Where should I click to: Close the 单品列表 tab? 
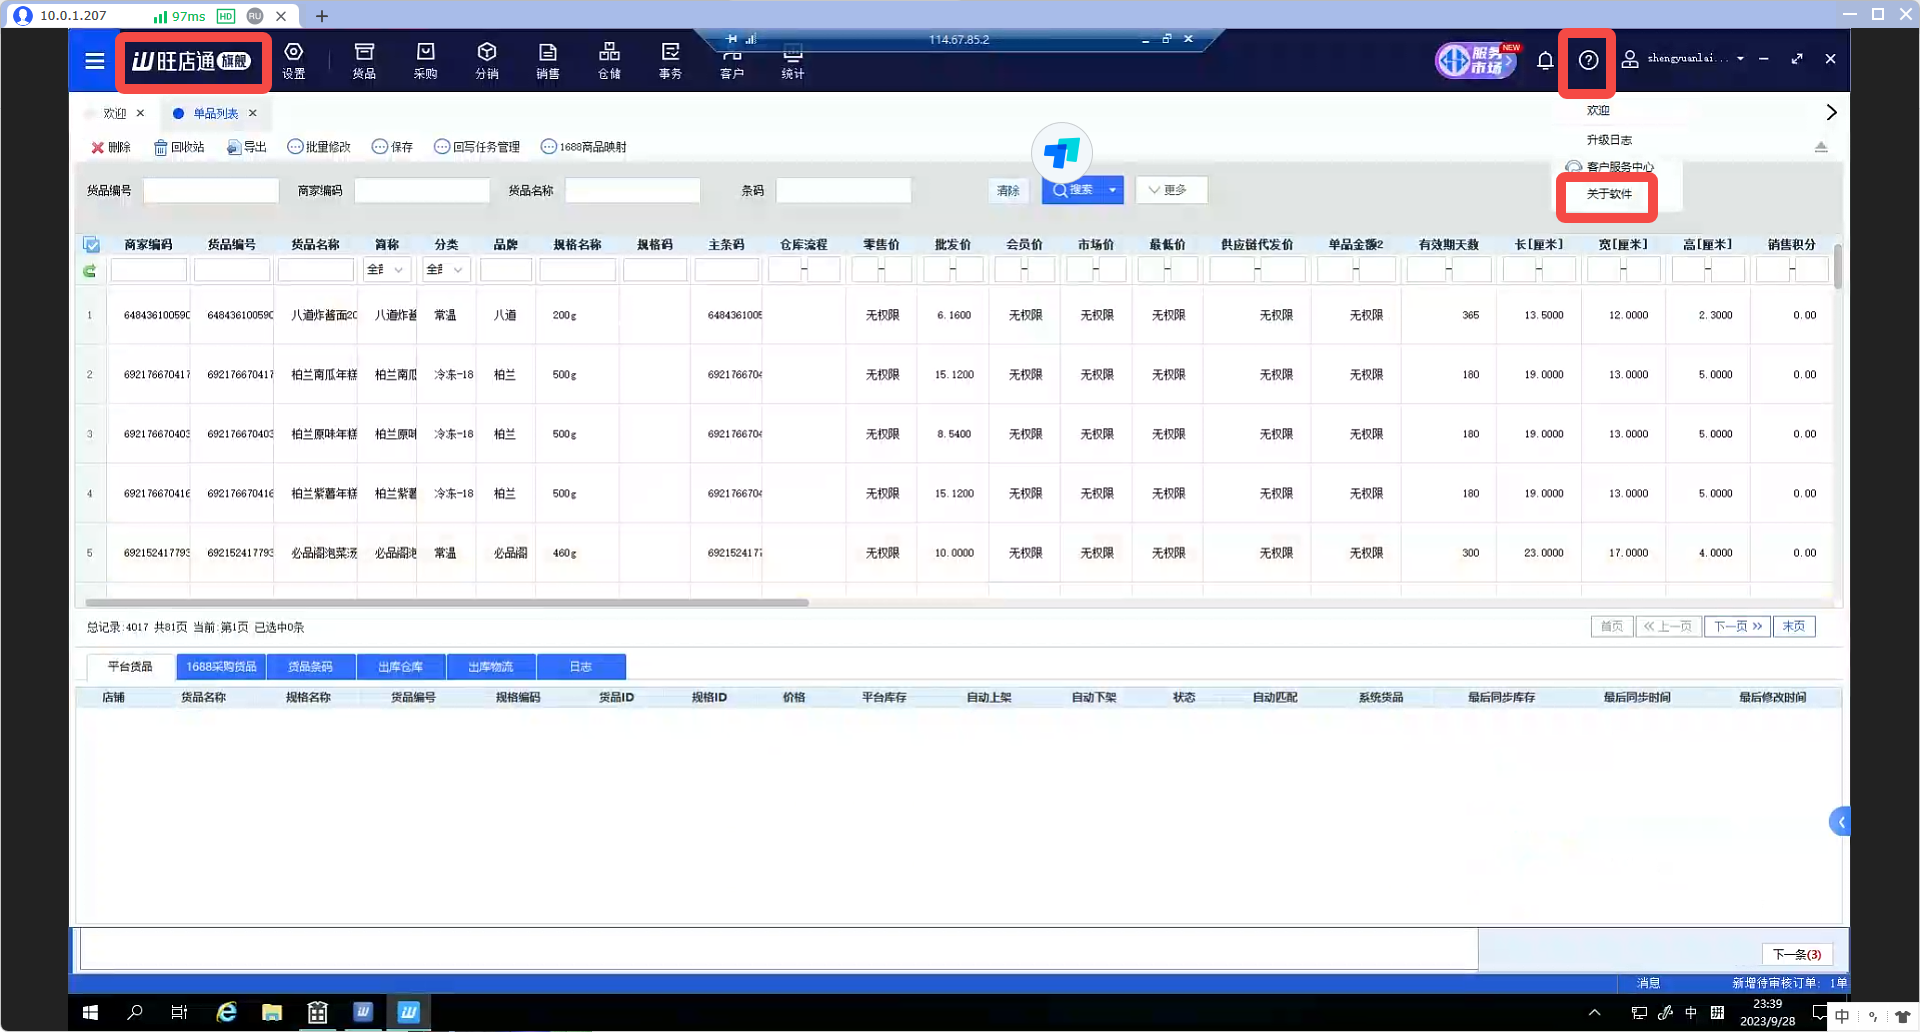[x=253, y=113]
